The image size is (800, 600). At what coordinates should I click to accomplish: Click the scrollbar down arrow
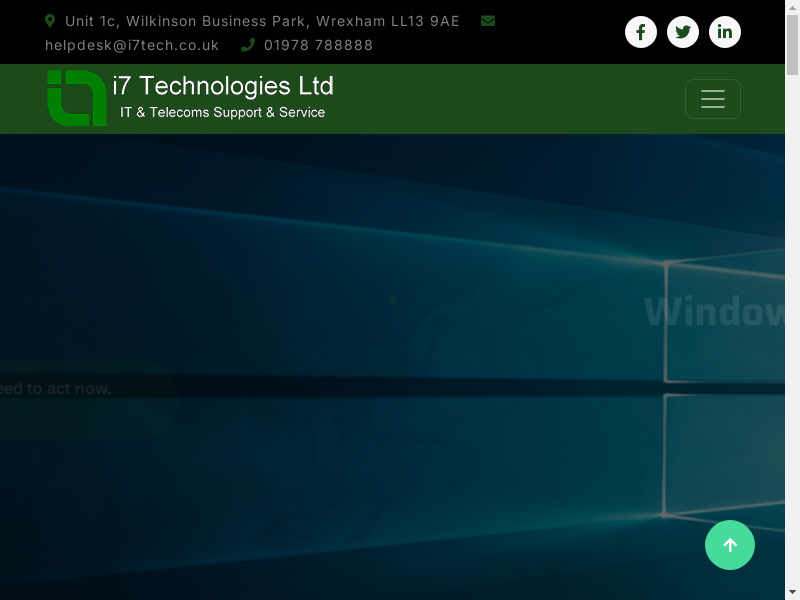click(x=792, y=592)
